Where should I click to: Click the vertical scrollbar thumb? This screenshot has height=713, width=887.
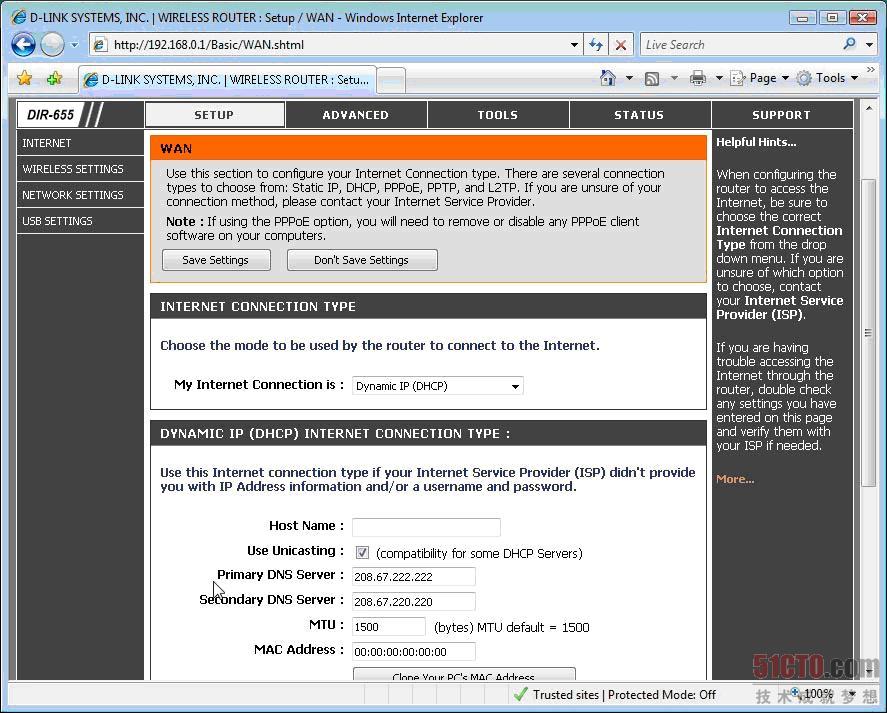[868, 333]
